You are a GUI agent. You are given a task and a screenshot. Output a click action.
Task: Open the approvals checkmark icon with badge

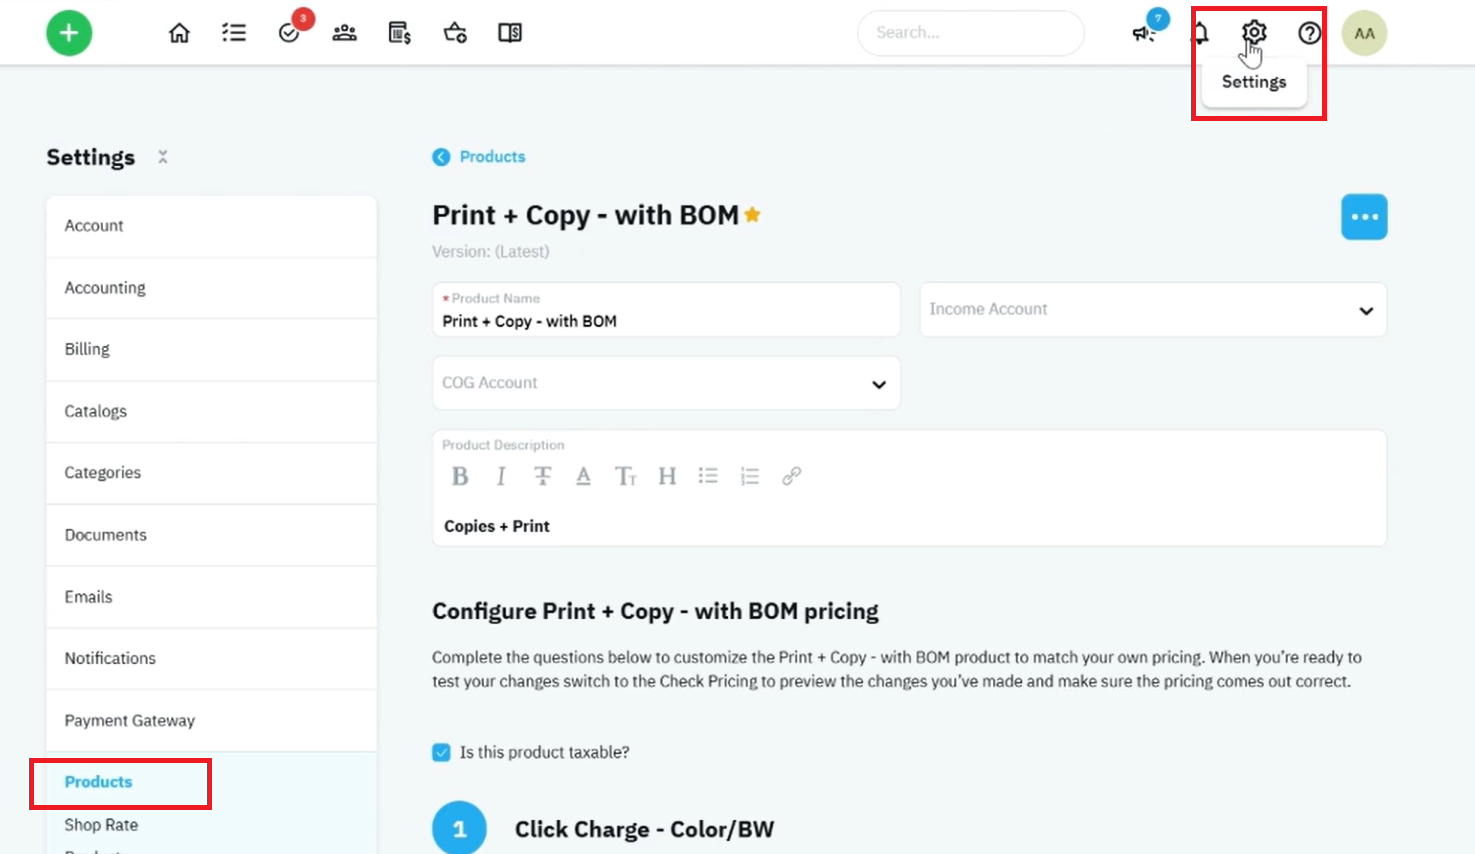(291, 31)
